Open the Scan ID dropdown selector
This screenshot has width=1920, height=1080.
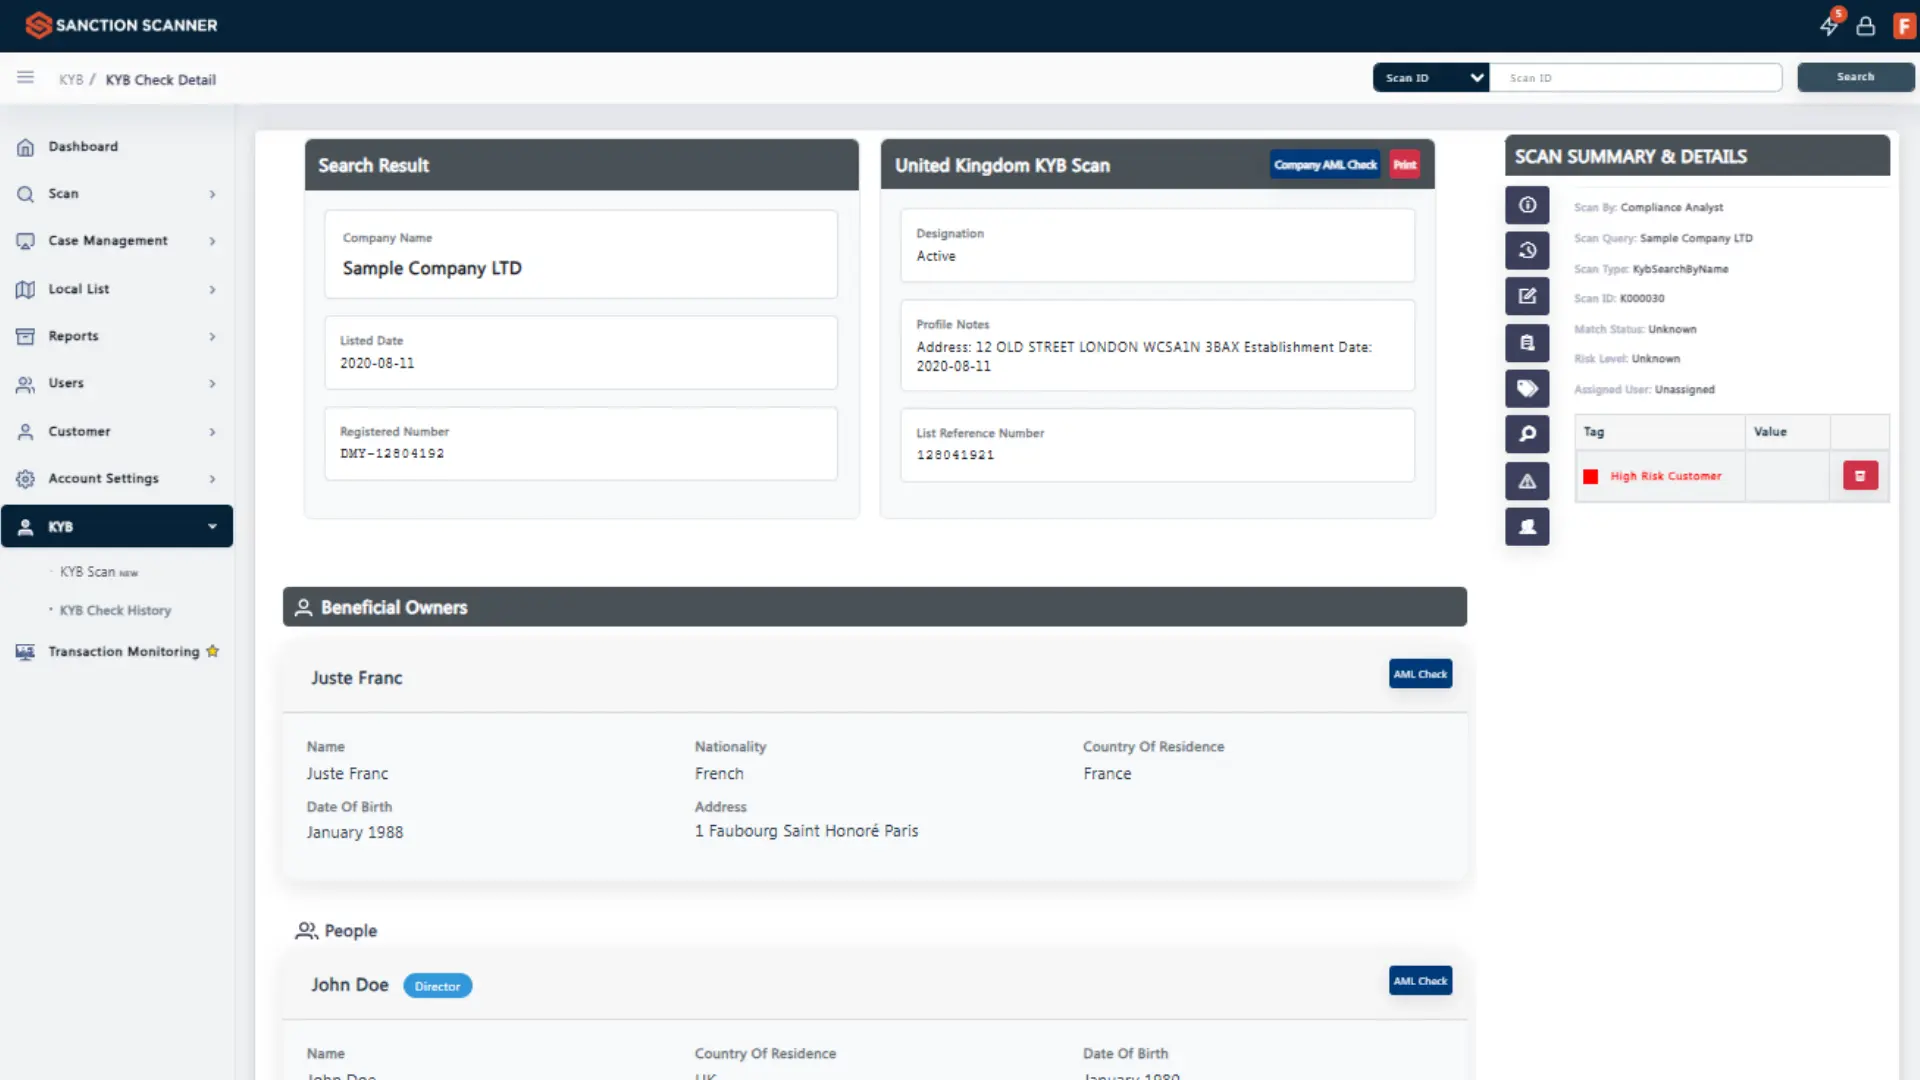[x=1431, y=78]
